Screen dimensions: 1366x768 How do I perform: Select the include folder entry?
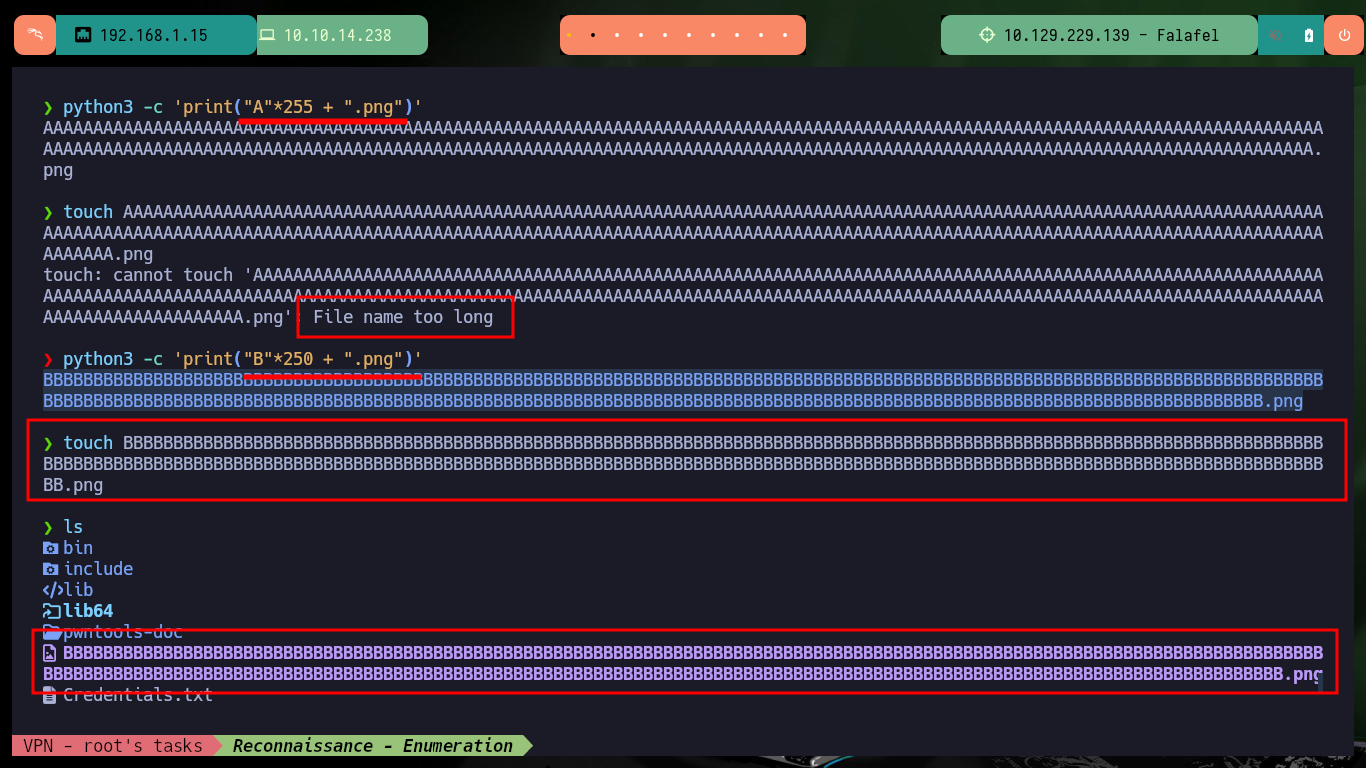click(x=88, y=569)
